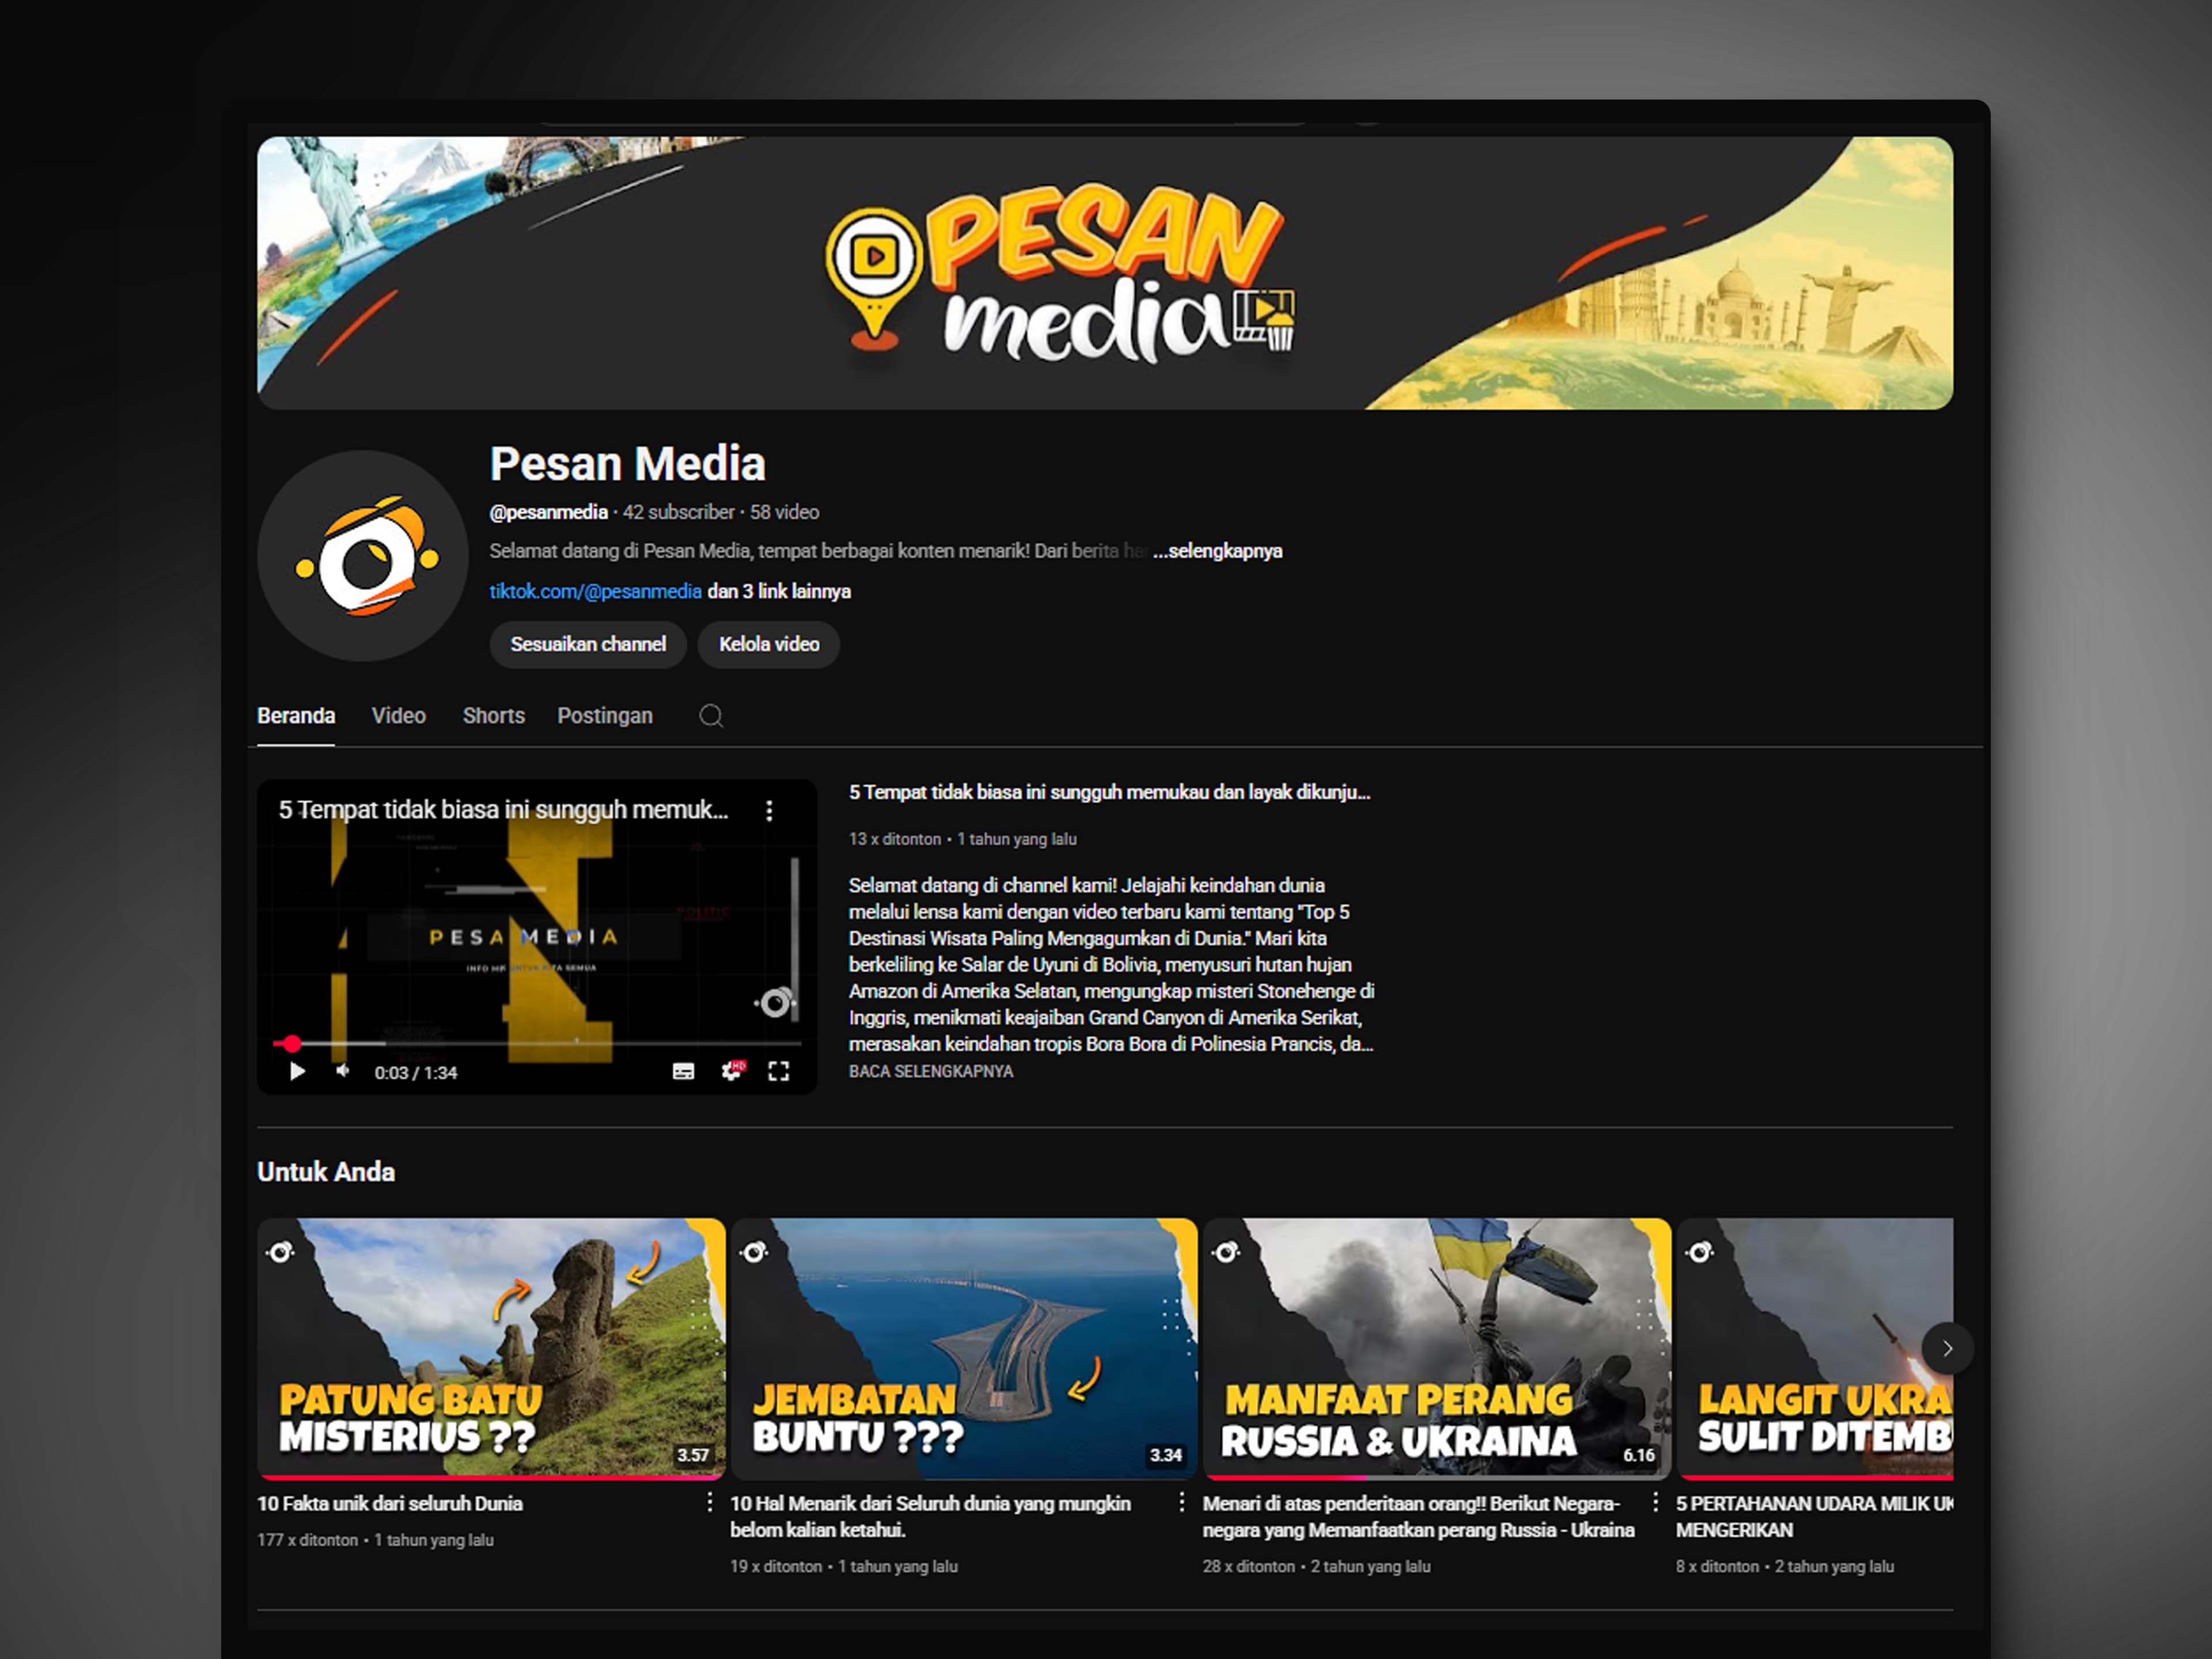Open the Postingan tab

pyautogui.click(x=604, y=716)
